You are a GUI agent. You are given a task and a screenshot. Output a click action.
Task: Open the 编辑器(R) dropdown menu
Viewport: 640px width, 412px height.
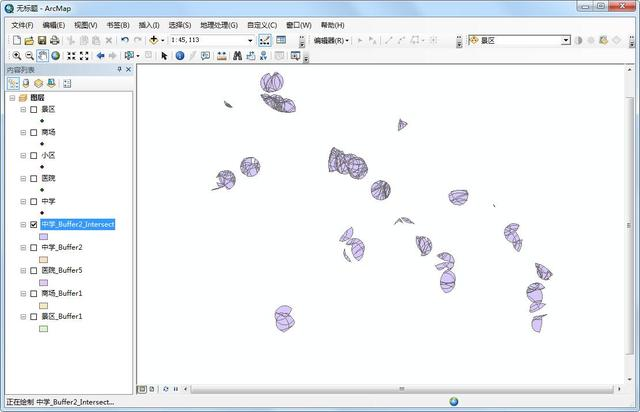click(x=331, y=40)
